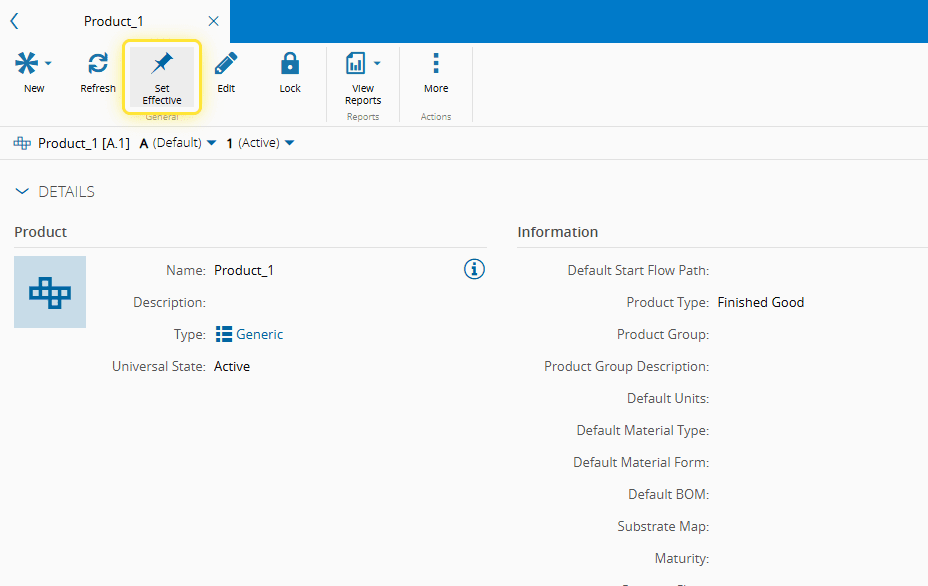The width and height of the screenshot is (928, 586).
Task: Click the New asterisk icon
Action: (x=27, y=64)
